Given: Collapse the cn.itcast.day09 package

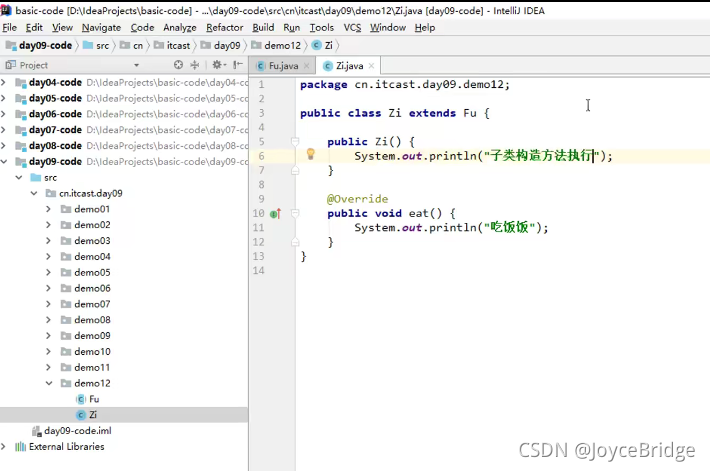Looking at the screenshot, I should (34, 193).
